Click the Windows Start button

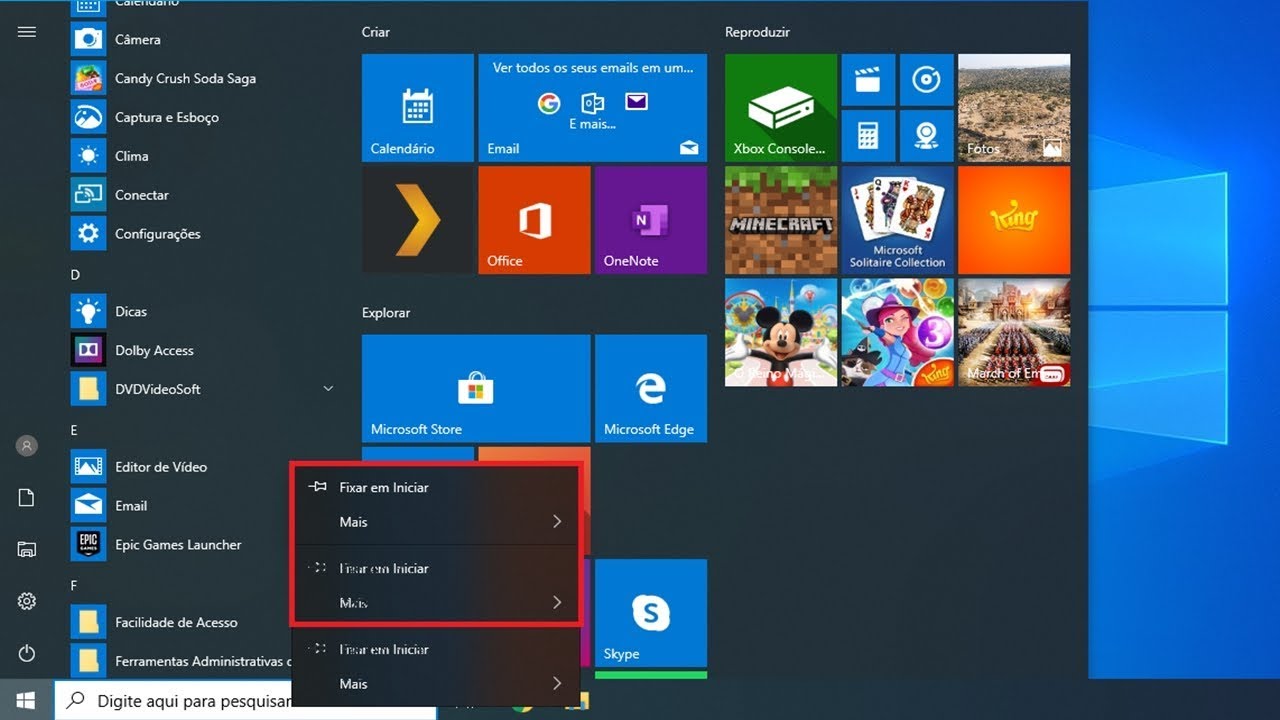(26, 700)
